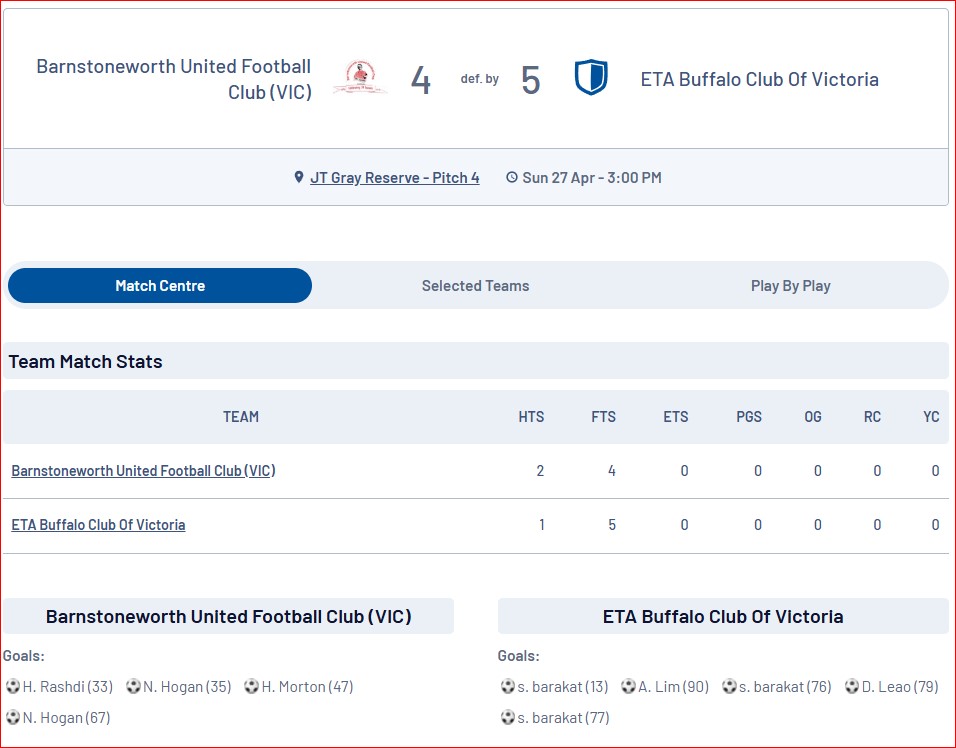Click the YC column header
This screenshot has height=748, width=956.
[x=931, y=417]
